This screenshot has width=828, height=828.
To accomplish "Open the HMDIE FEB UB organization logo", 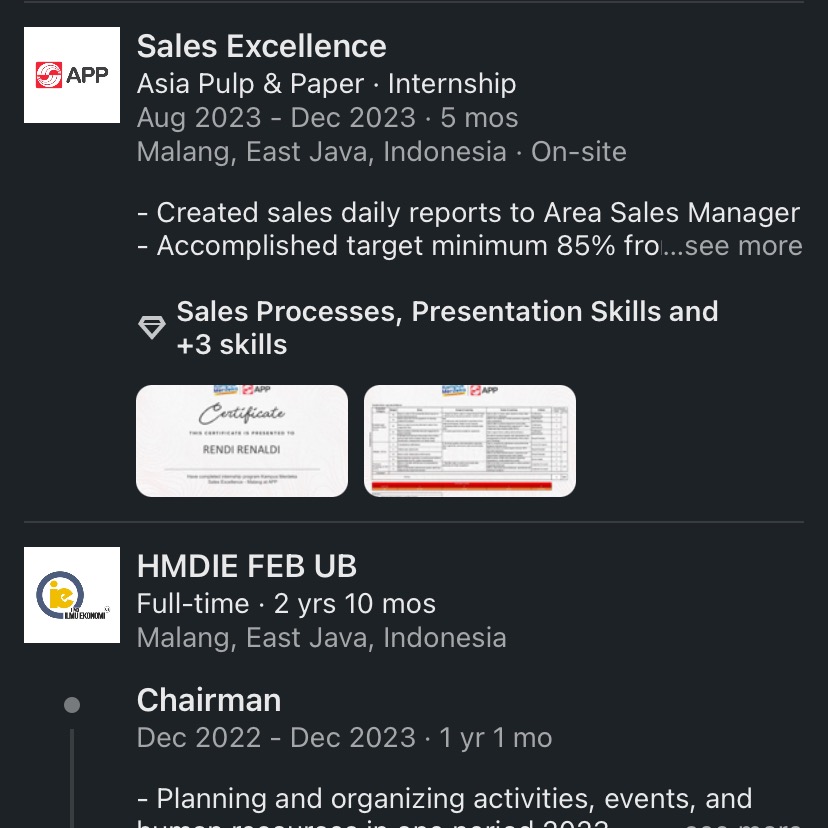I will tap(72, 595).
